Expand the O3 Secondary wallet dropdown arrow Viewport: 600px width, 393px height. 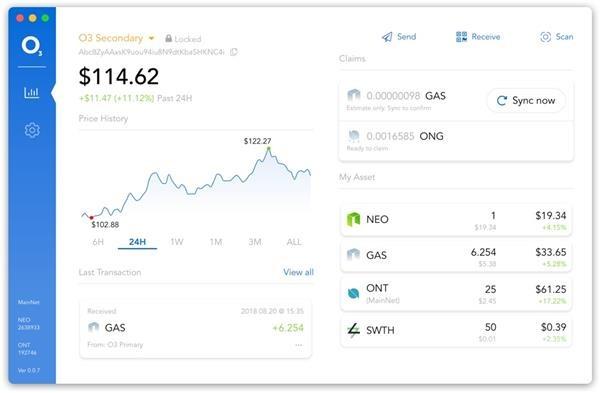(x=152, y=38)
